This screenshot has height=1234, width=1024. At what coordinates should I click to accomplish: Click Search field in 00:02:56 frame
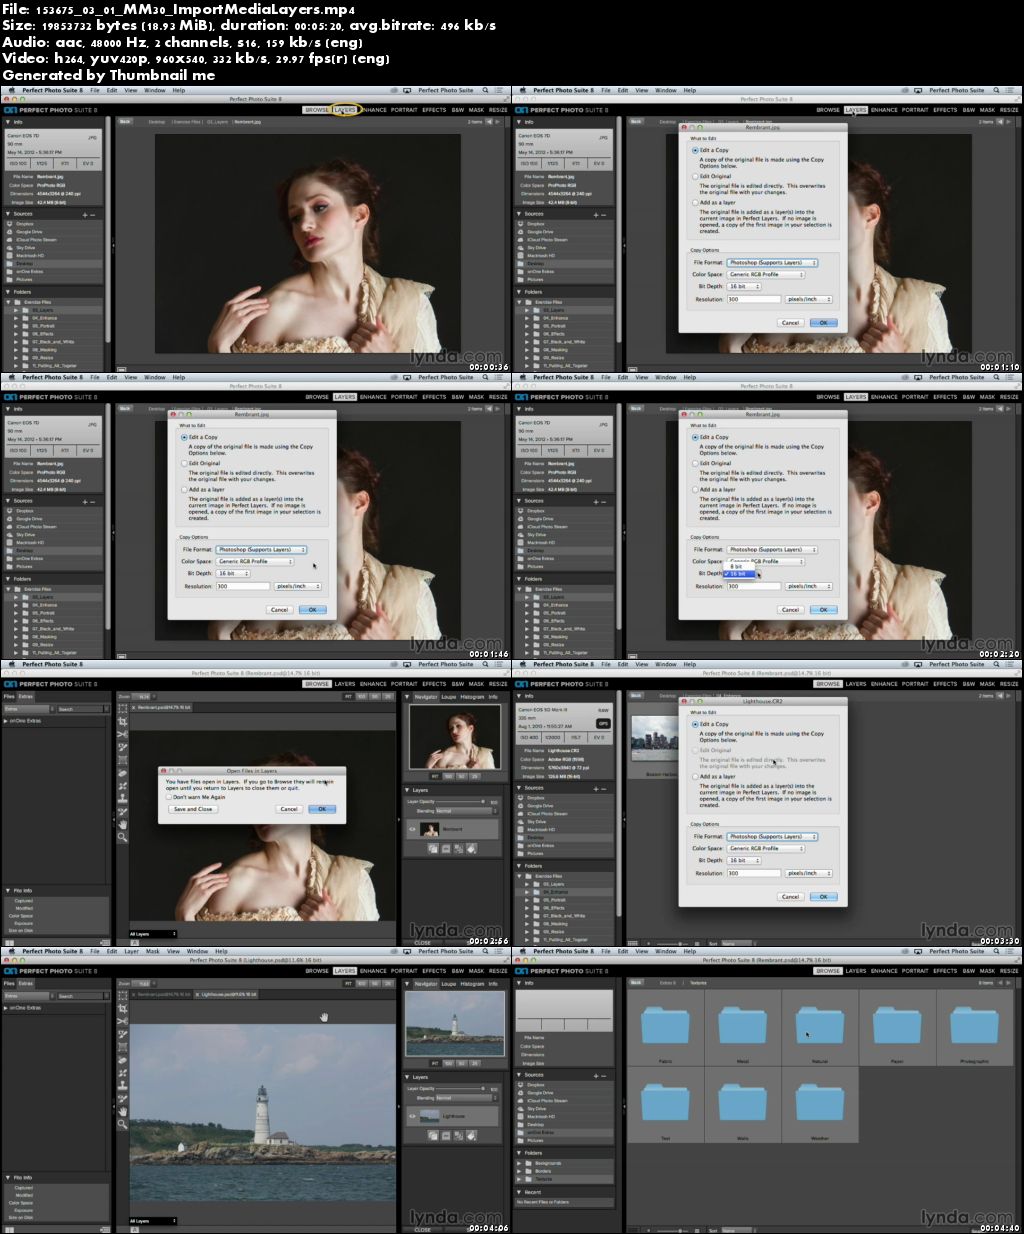(x=80, y=709)
